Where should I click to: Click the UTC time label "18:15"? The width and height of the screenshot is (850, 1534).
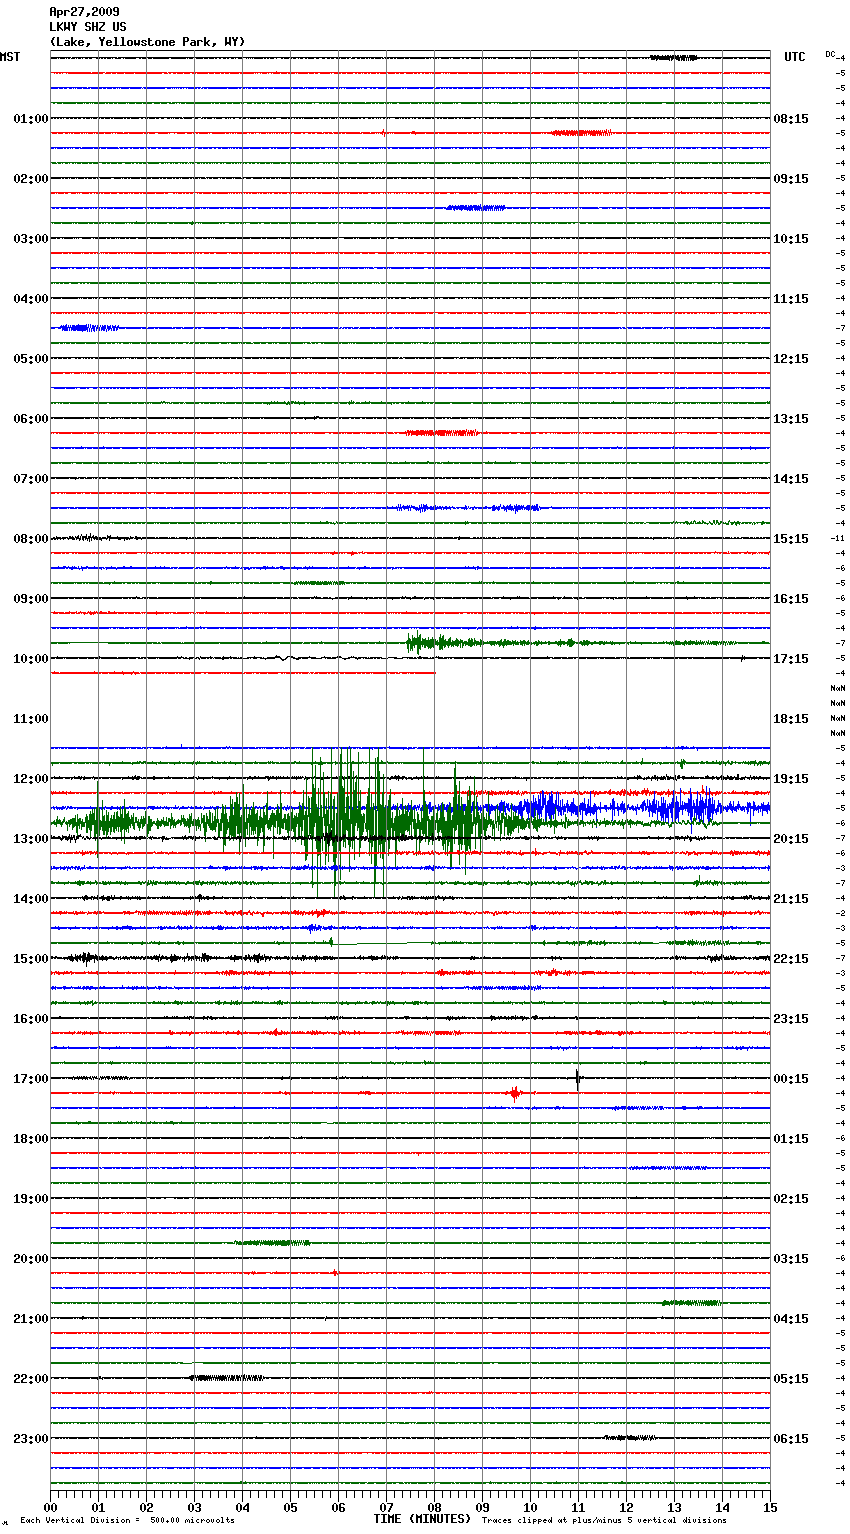coord(791,719)
